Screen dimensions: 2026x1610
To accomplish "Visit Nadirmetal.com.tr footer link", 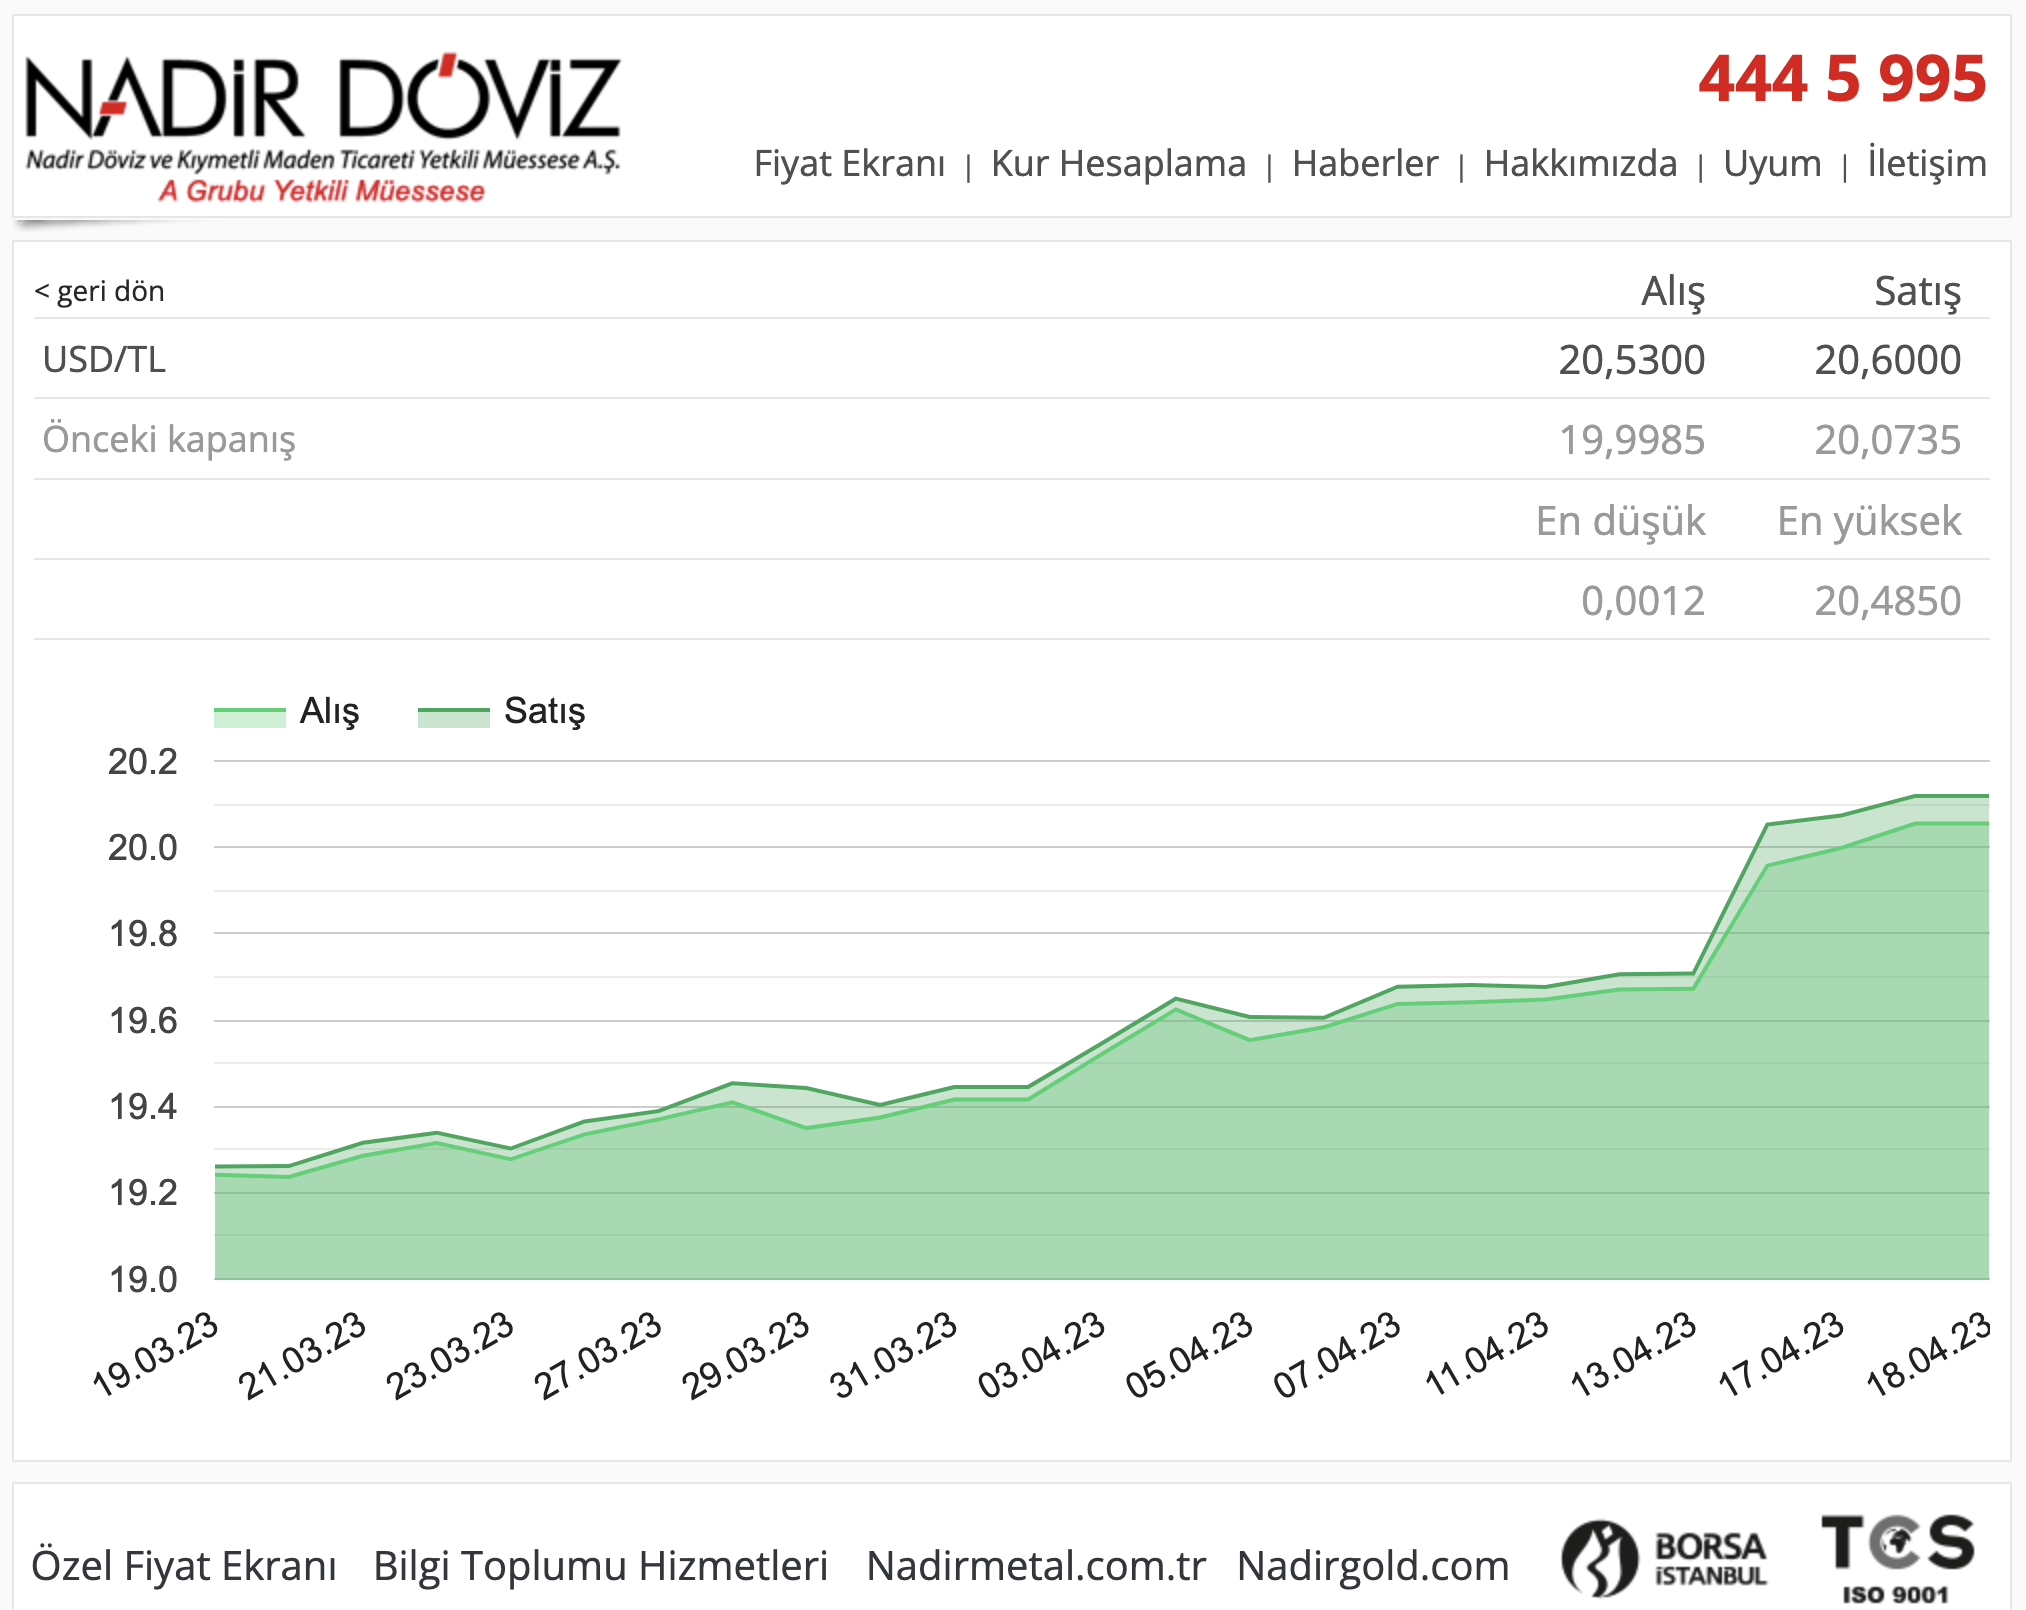I will 1036,1566.
